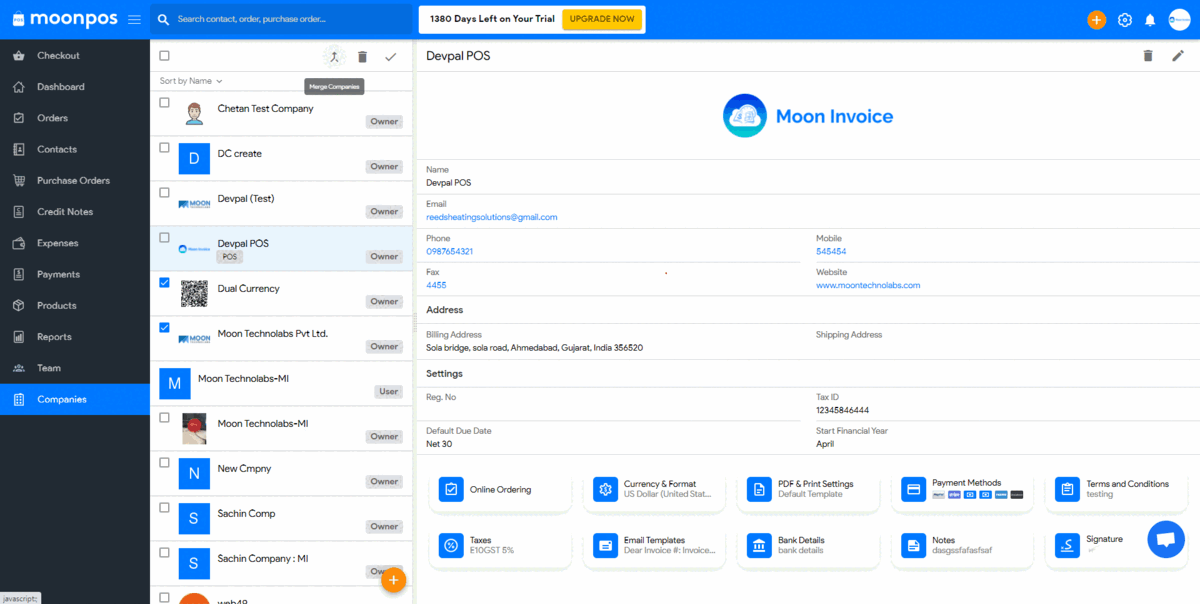This screenshot has height=604, width=1200.
Task: Click phone number 0987654321
Action: tap(450, 251)
